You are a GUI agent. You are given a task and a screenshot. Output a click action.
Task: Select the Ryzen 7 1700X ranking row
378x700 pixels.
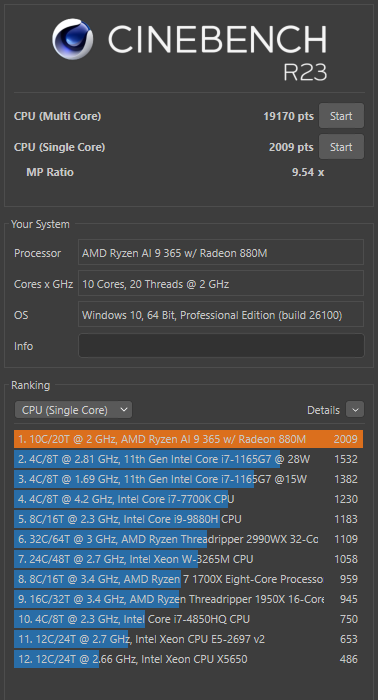click(188, 579)
